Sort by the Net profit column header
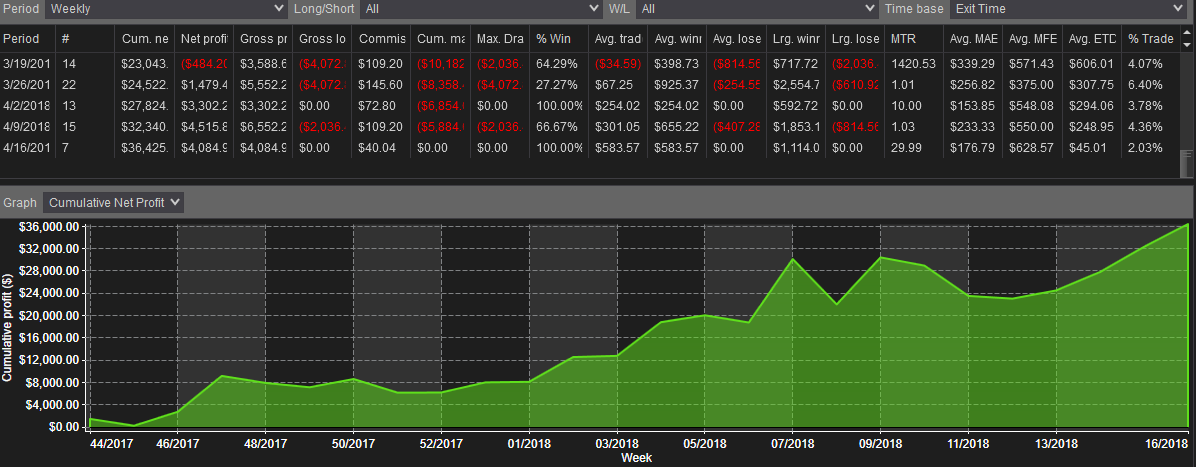 coord(203,38)
